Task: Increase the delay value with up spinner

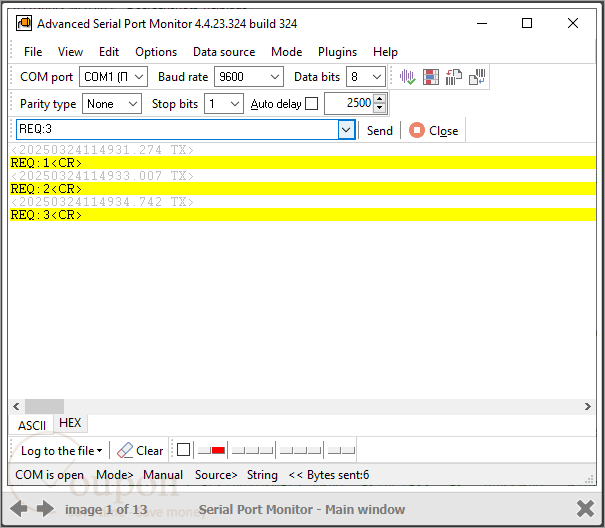Action: pyautogui.click(x=380, y=99)
